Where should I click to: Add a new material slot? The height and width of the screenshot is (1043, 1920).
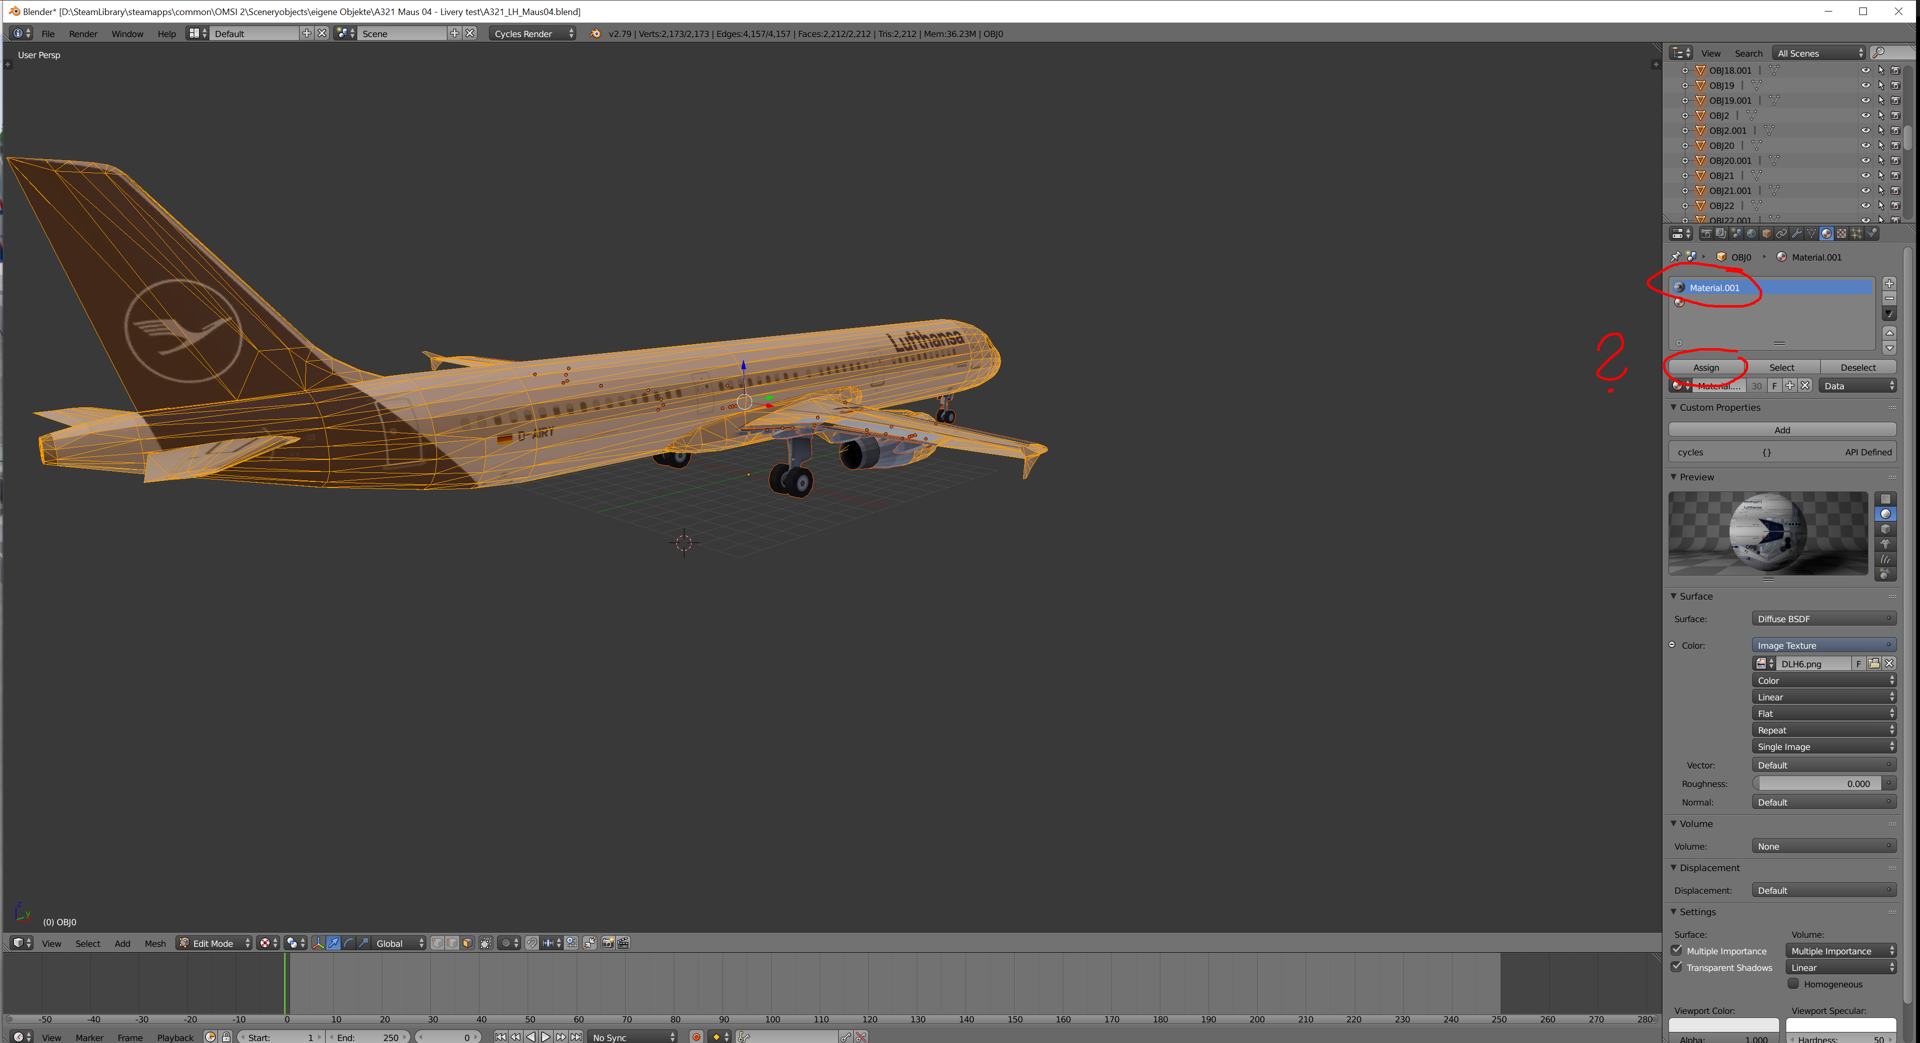tap(1889, 284)
